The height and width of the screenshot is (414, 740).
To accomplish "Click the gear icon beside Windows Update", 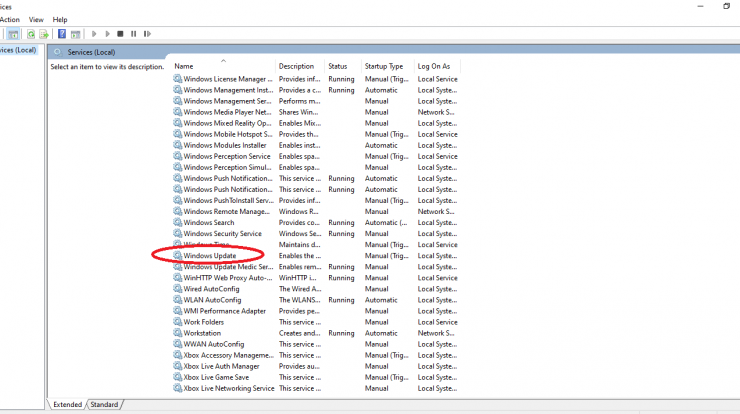I will (177, 255).
